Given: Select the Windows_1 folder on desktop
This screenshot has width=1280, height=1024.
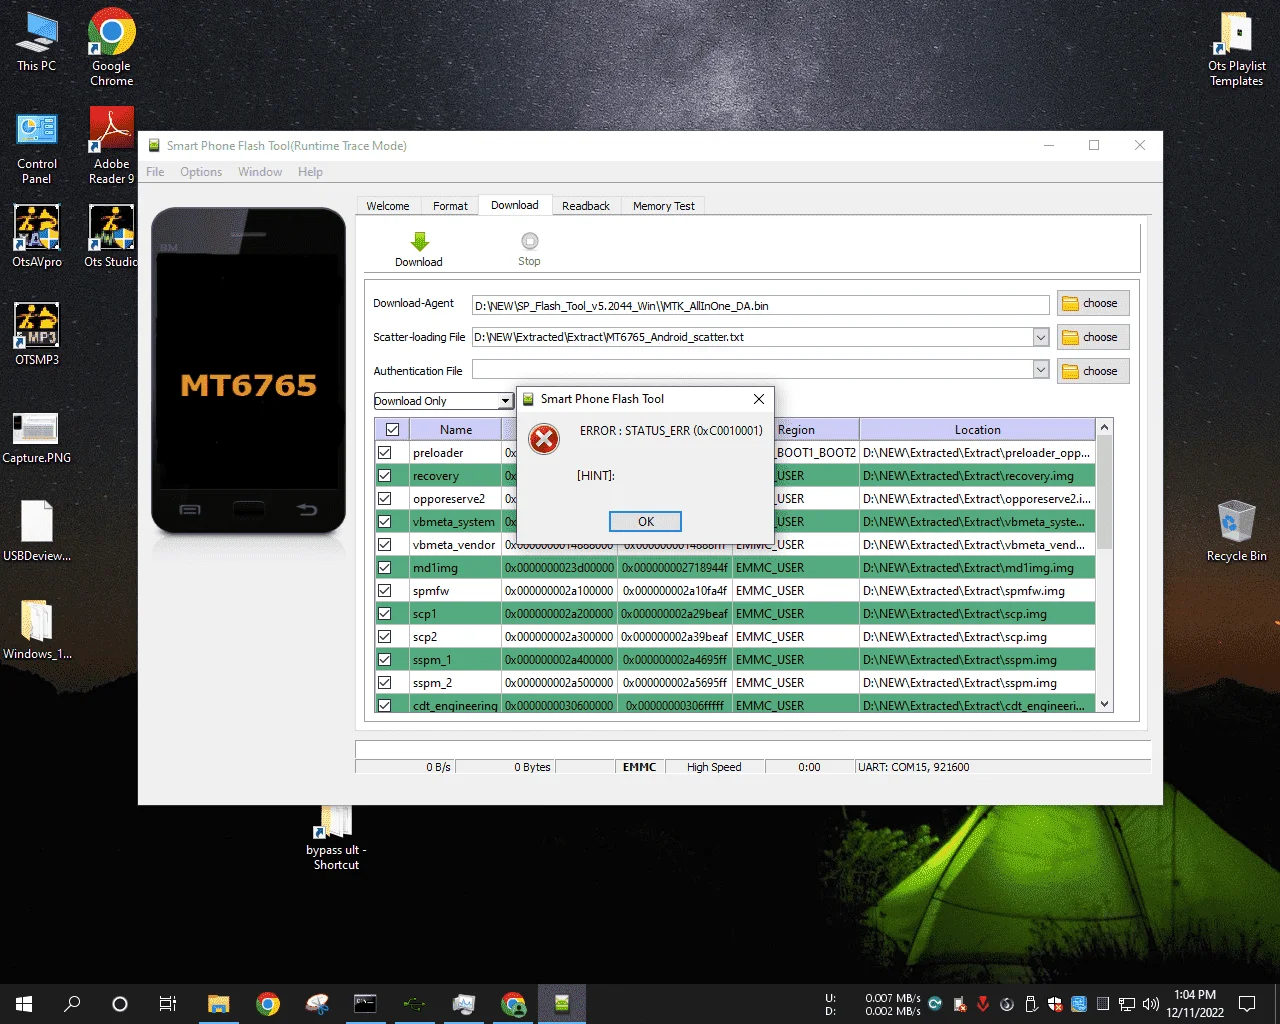Looking at the screenshot, I should coord(37,630).
